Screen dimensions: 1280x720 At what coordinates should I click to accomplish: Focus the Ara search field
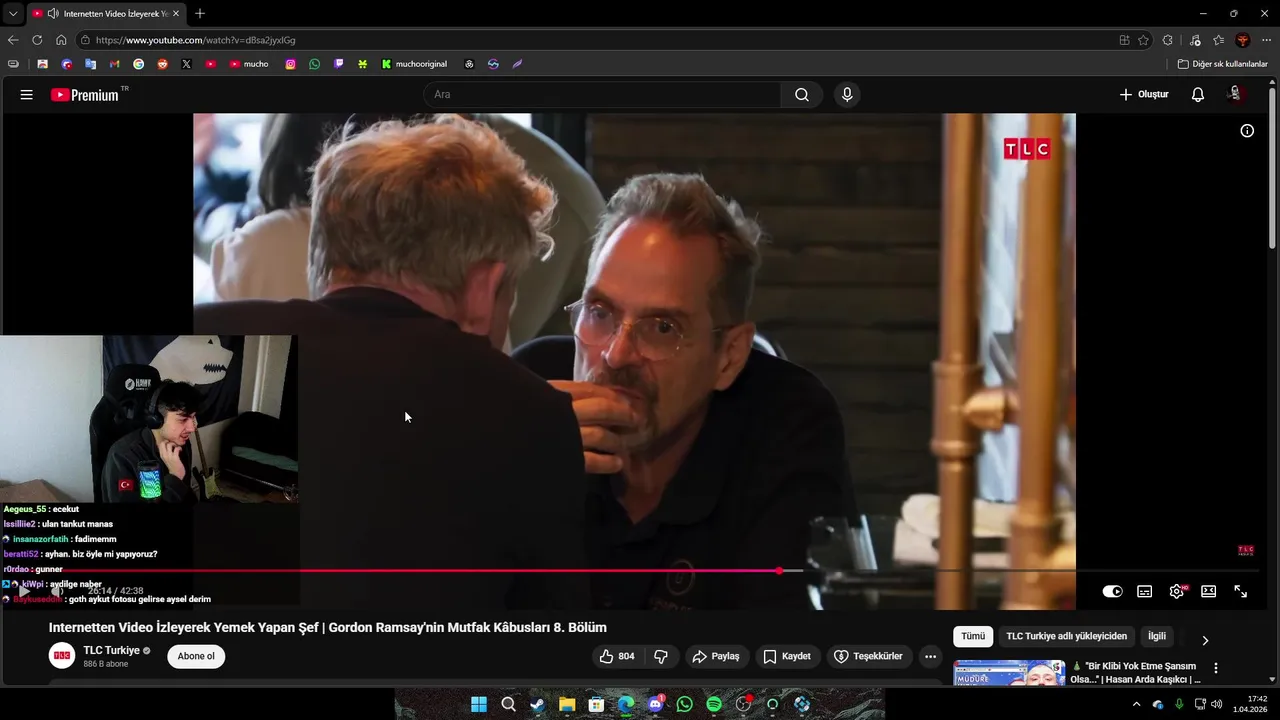click(603, 95)
